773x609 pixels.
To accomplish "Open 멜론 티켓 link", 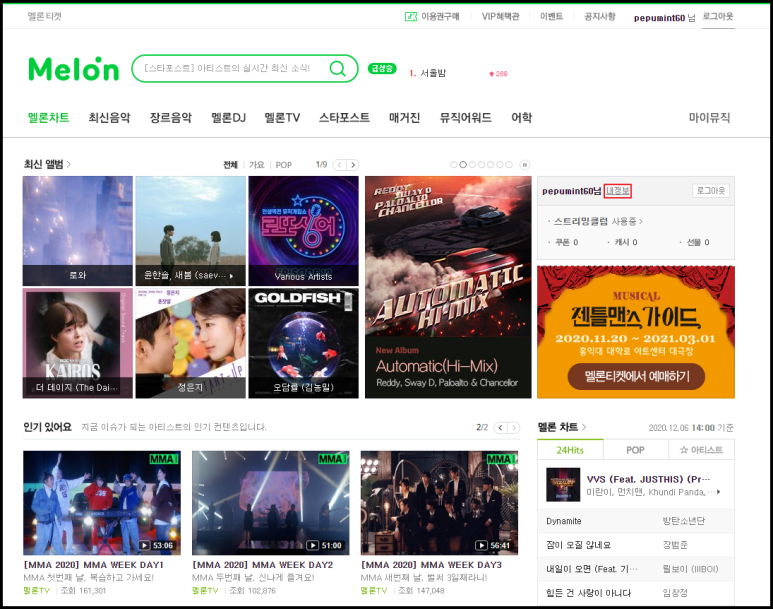I will (44, 16).
